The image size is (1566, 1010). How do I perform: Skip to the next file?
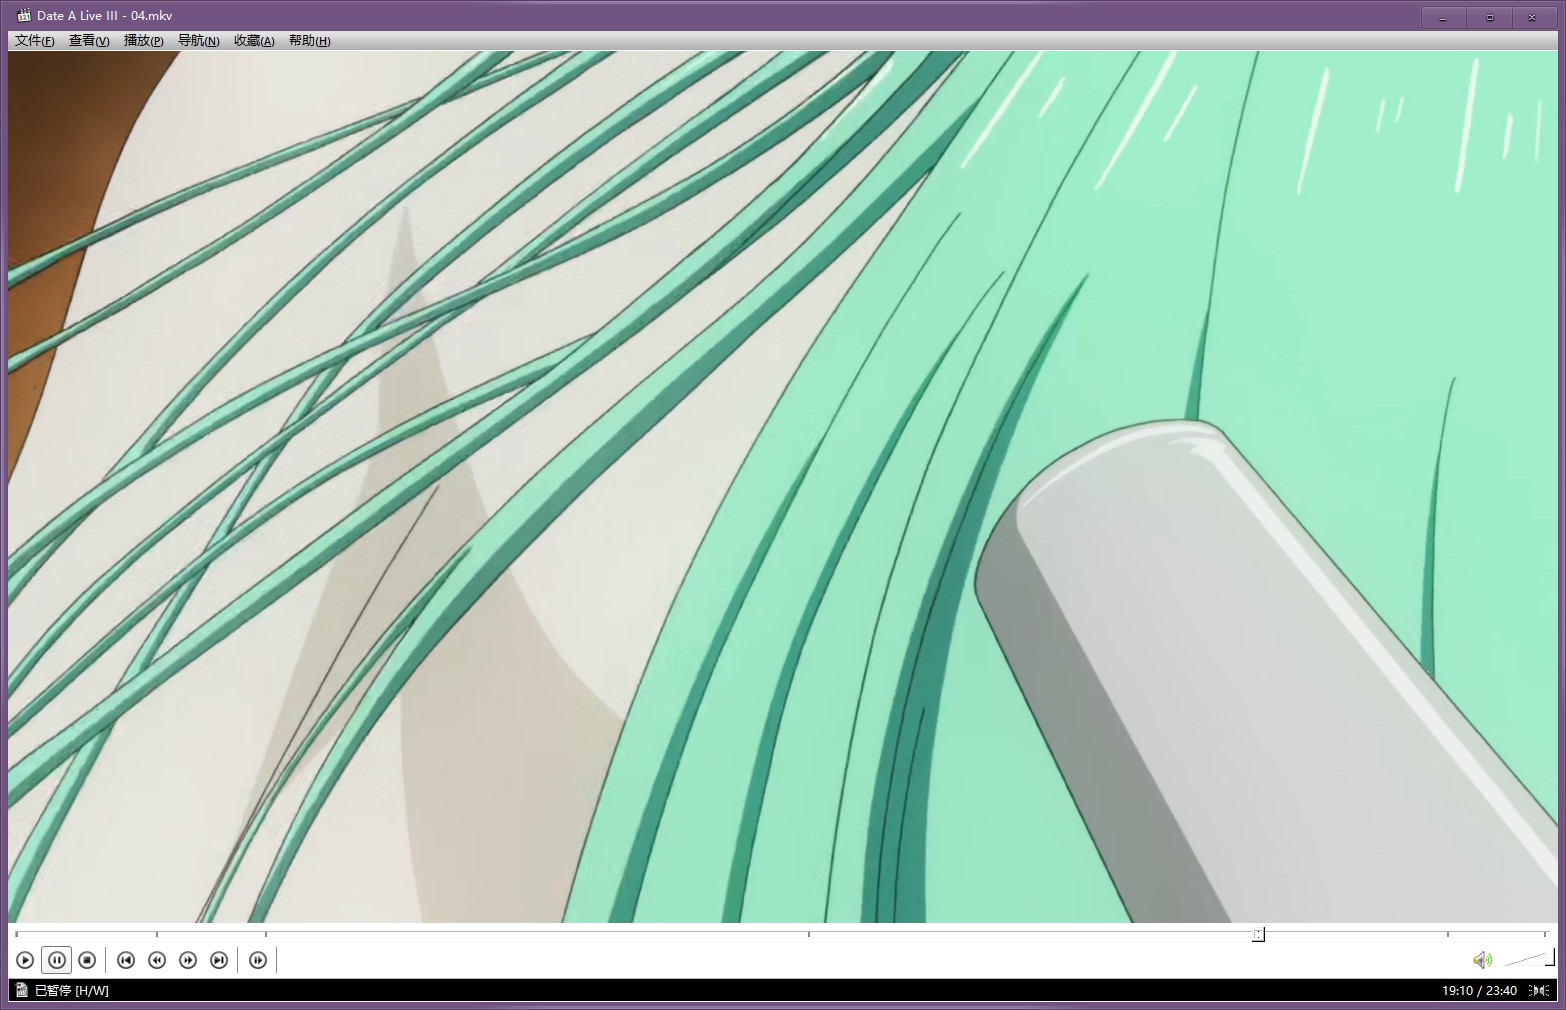pos(219,960)
